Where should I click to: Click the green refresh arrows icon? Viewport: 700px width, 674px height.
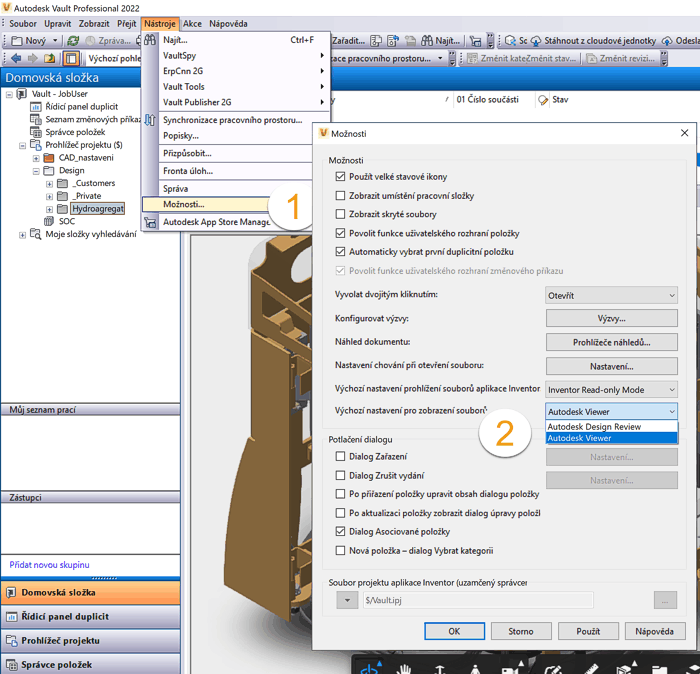click(x=73, y=41)
